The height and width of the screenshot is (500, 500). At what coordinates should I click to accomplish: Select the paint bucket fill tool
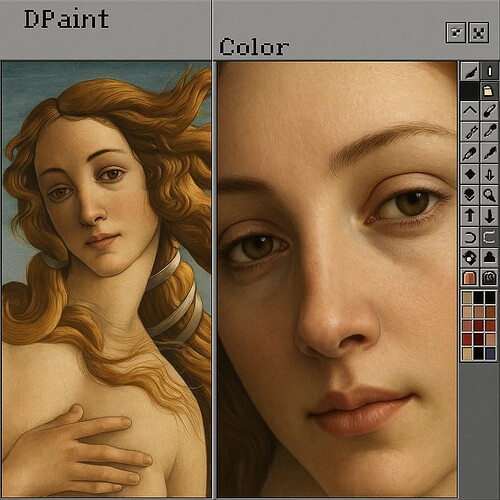(489, 91)
